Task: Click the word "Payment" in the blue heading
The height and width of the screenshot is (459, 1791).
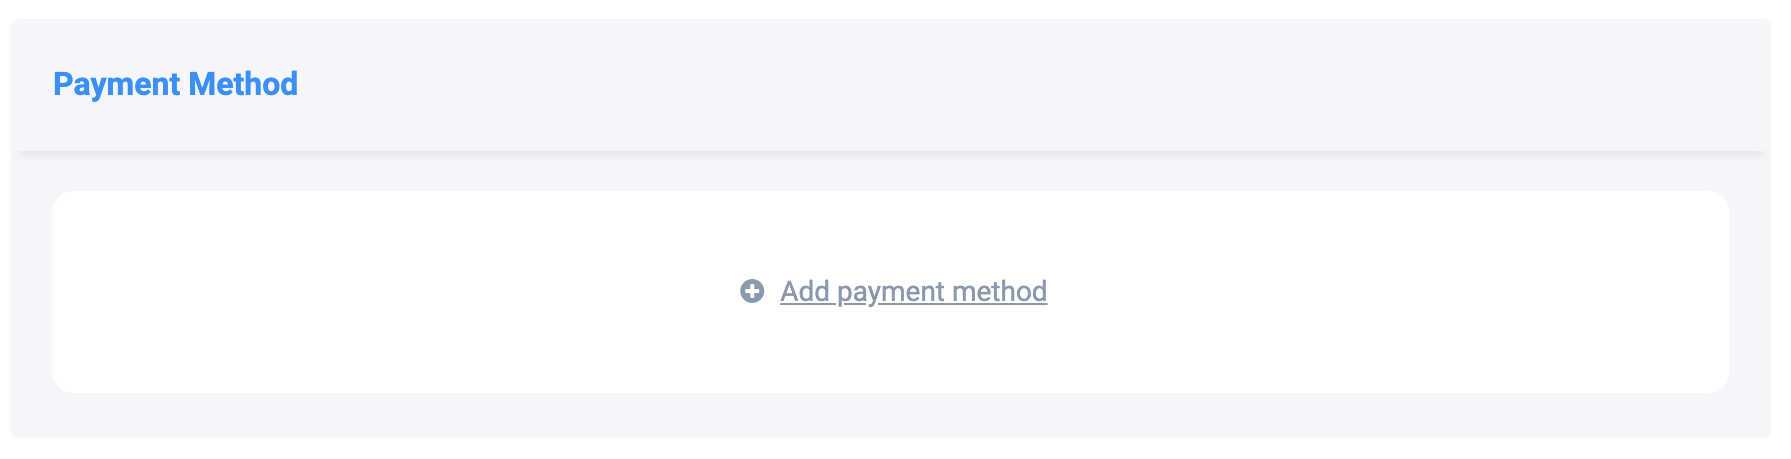Action: coord(117,84)
